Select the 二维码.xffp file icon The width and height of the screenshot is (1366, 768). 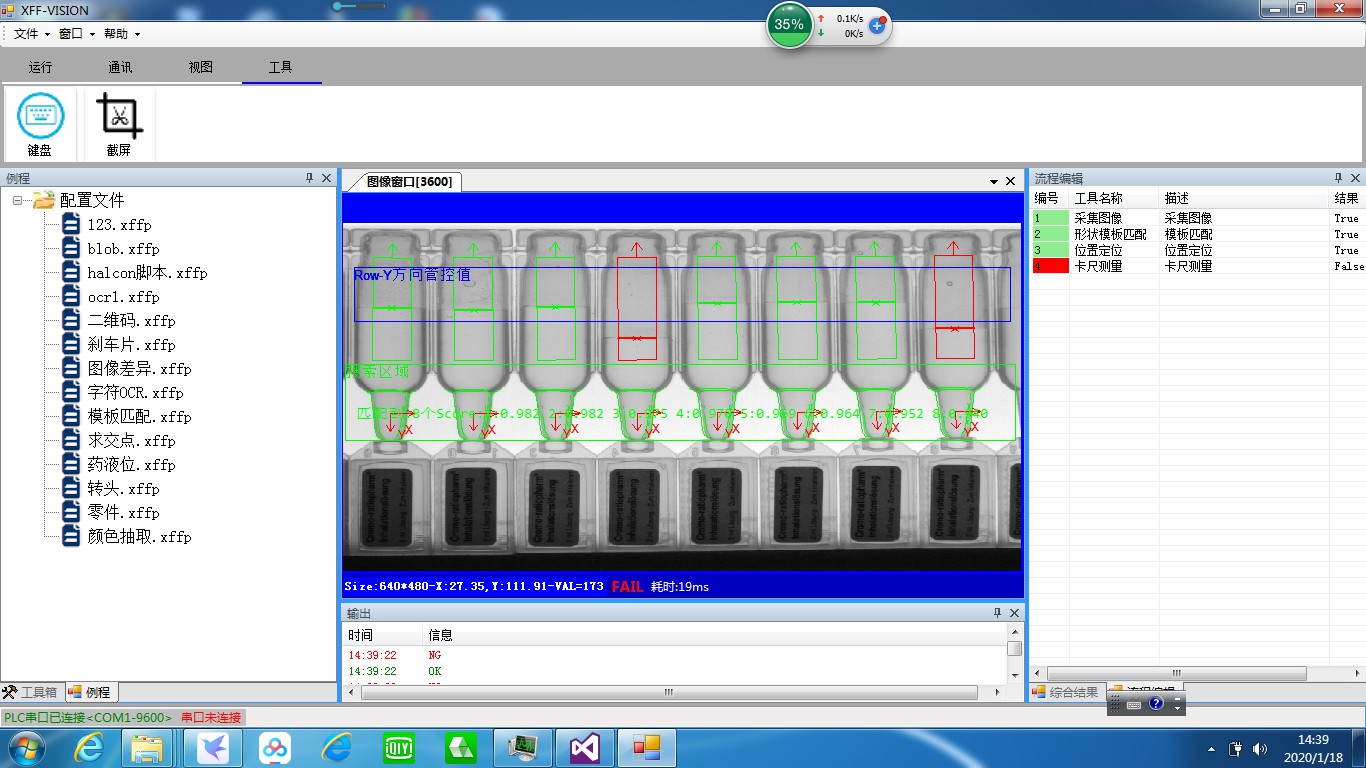pyautogui.click(x=71, y=321)
